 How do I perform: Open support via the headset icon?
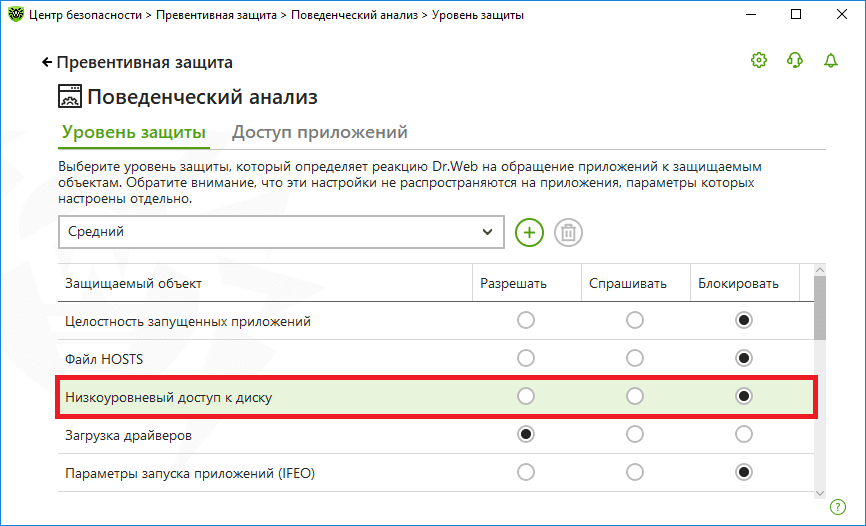(795, 60)
